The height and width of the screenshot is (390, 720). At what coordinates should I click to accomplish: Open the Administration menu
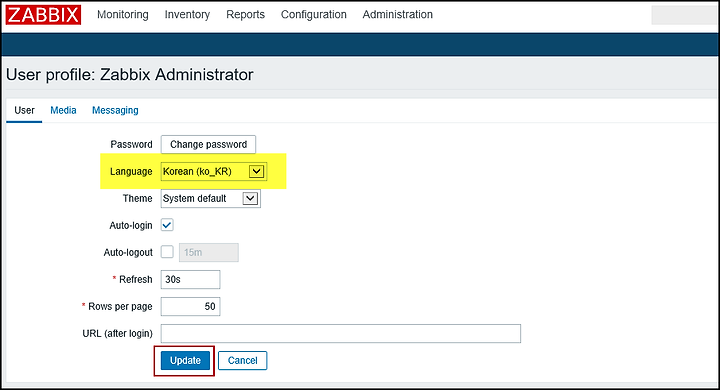[398, 15]
